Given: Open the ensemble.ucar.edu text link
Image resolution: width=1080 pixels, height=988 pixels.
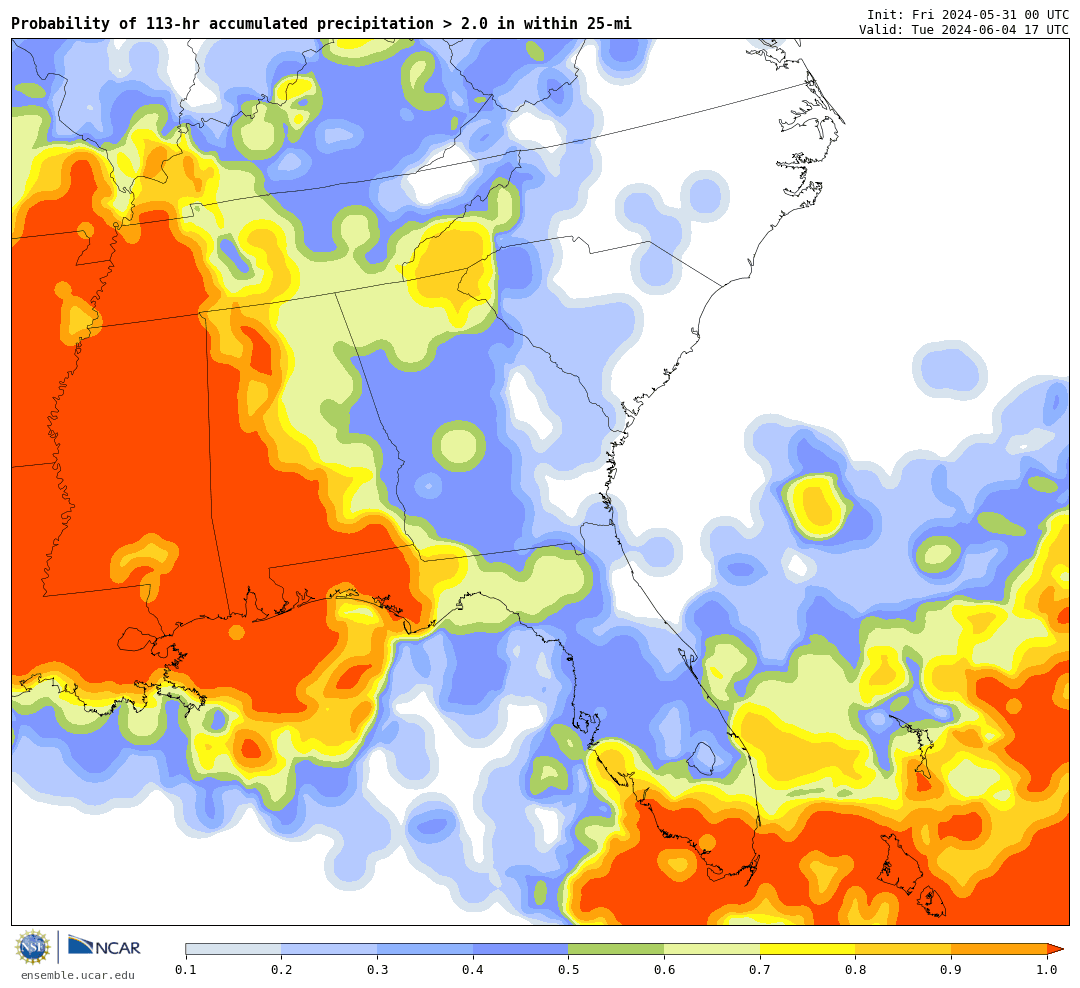Looking at the screenshot, I should pos(78,975).
